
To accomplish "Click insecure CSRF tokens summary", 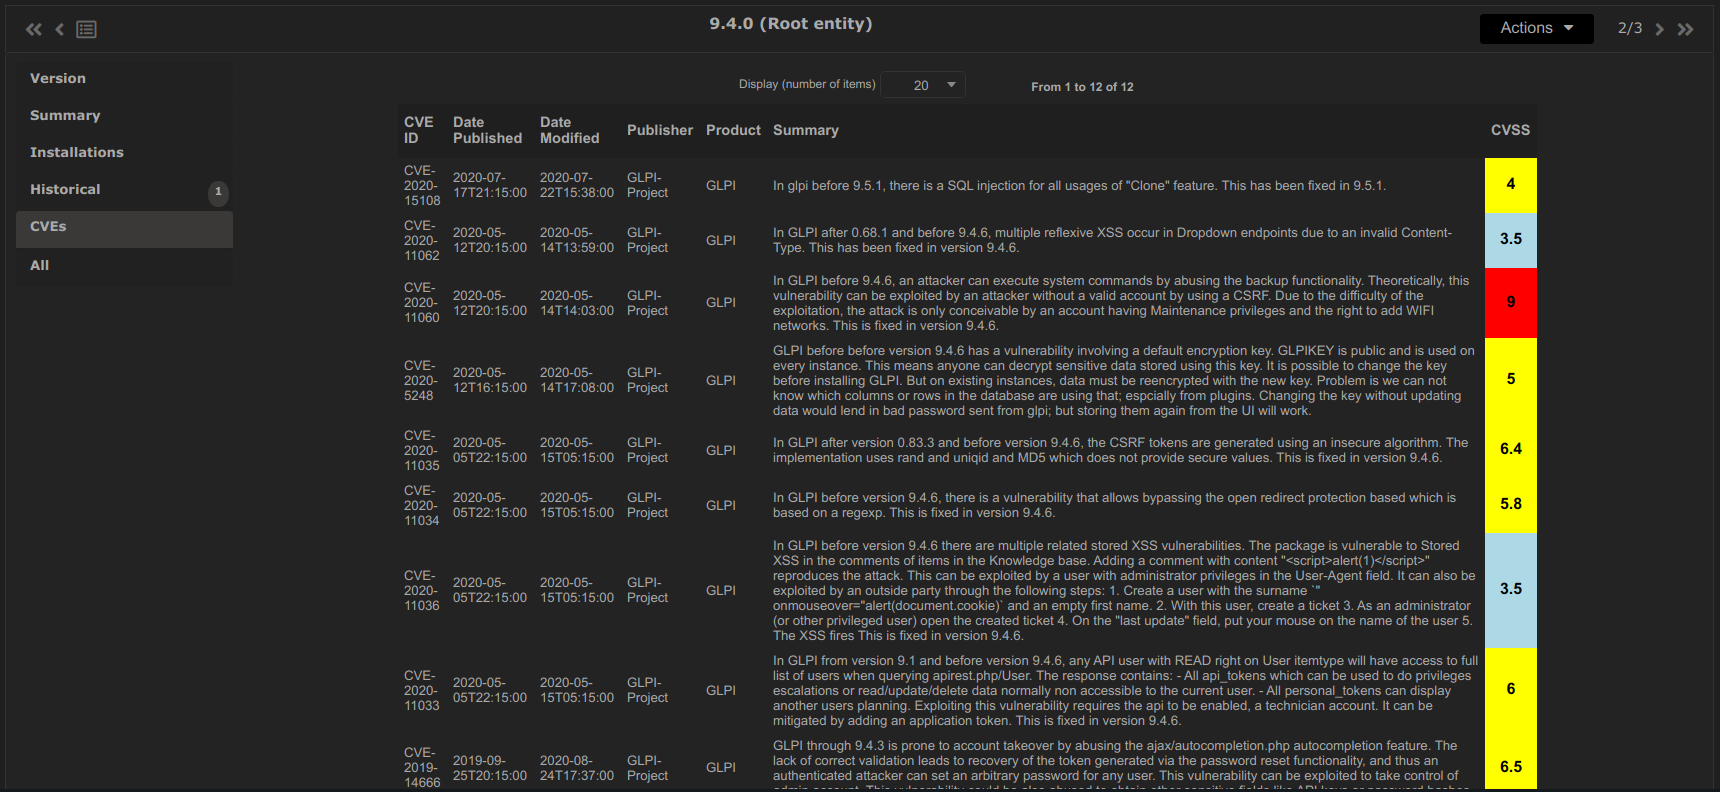I will 1121,450.
